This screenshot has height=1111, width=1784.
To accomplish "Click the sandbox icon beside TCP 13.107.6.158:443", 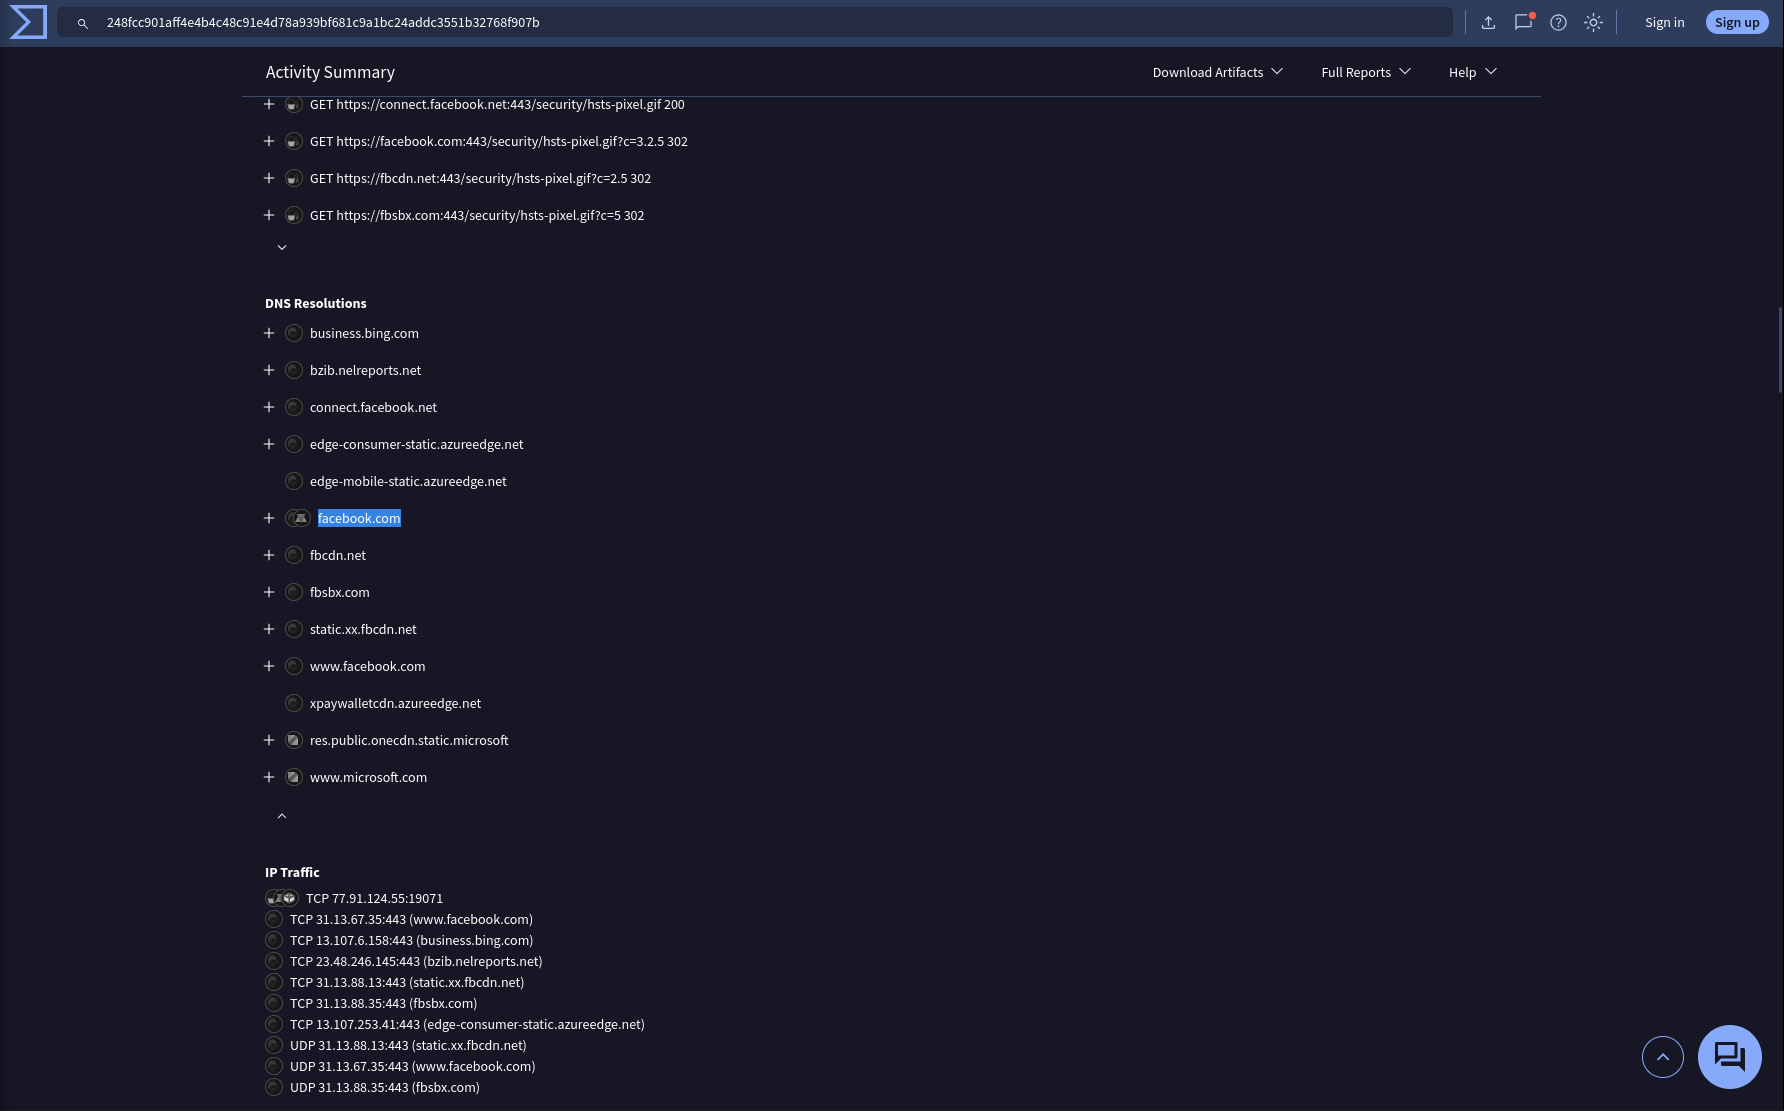I will pos(274,940).
